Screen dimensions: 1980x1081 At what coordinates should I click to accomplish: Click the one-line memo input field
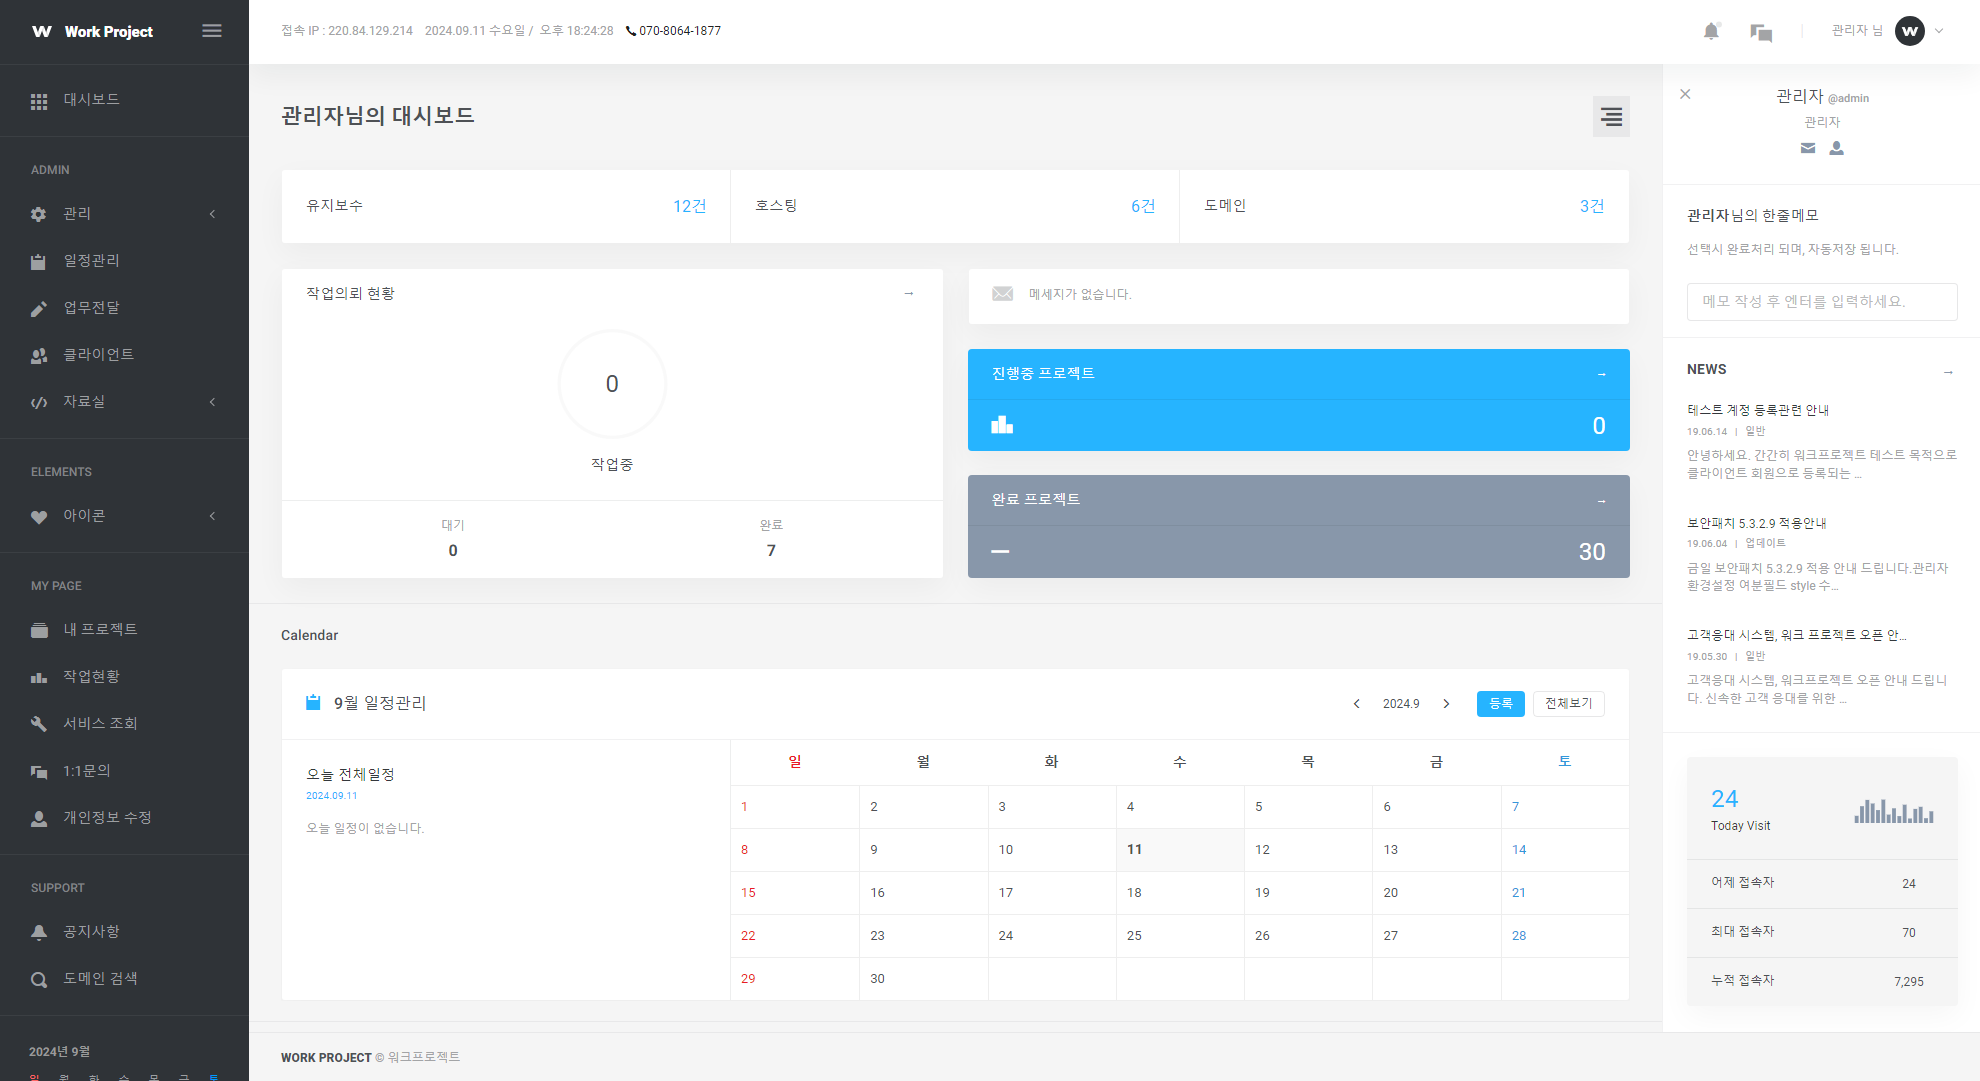(x=1821, y=302)
